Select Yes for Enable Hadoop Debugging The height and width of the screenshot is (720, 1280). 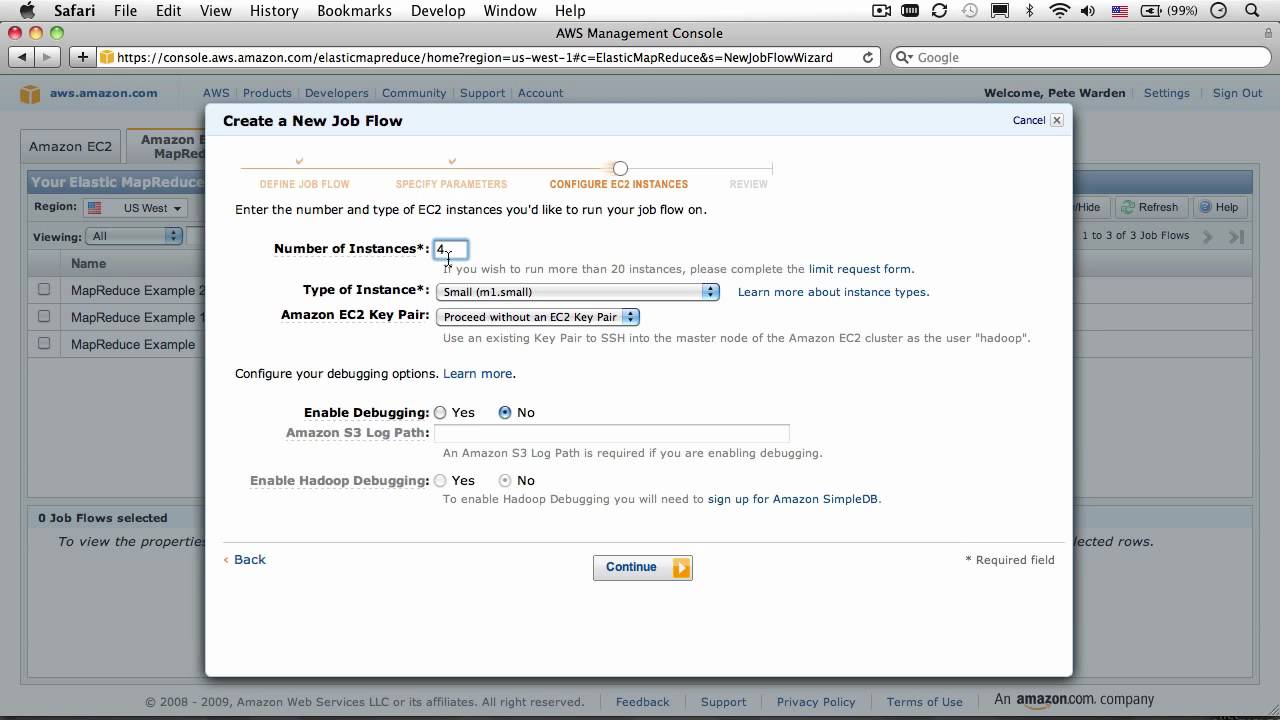[x=440, y=480]
